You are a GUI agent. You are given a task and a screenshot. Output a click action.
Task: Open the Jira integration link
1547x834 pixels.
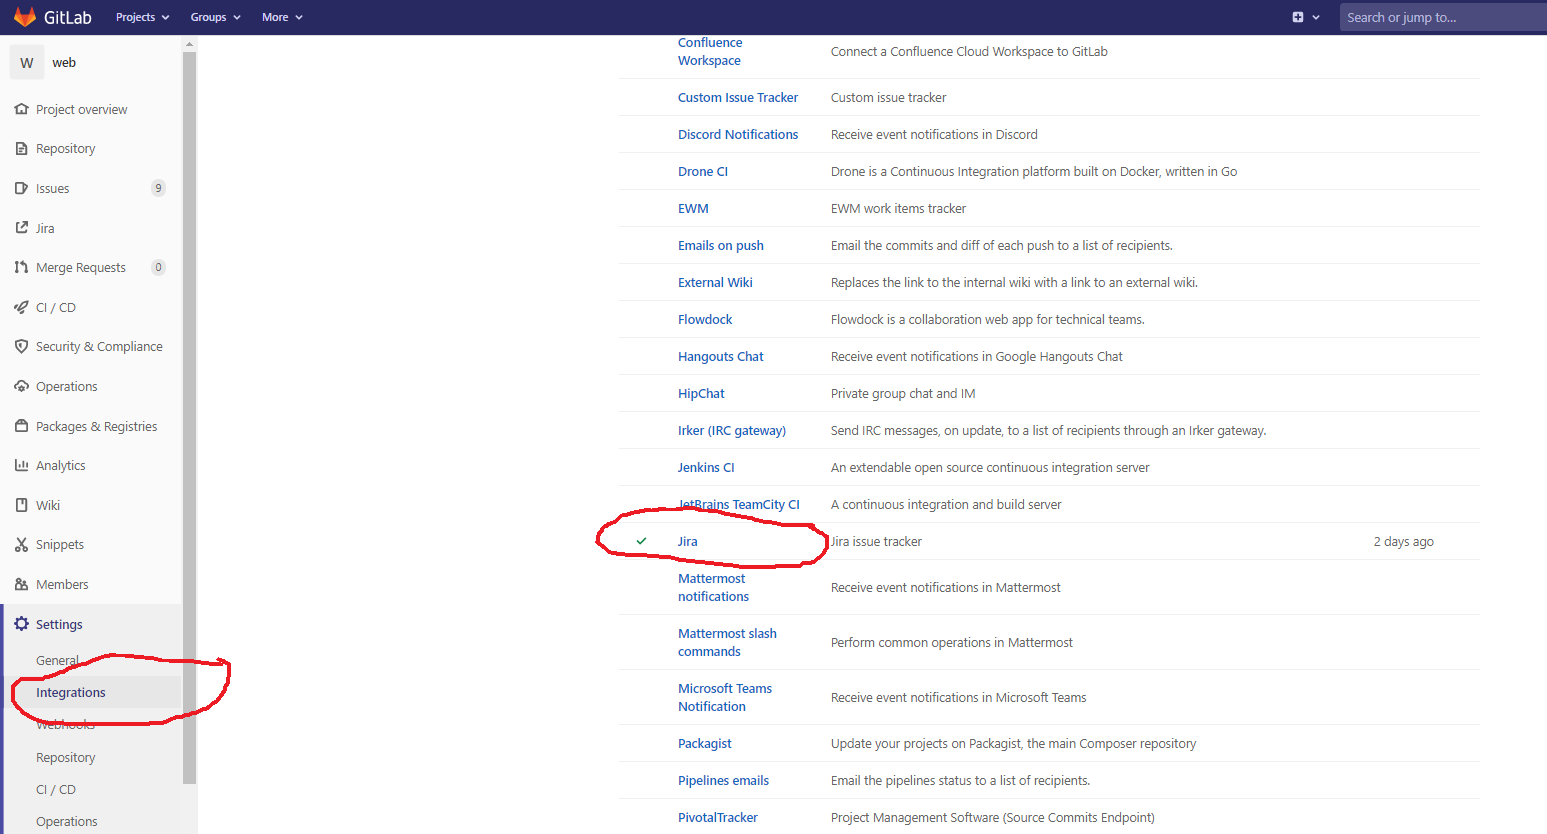pos(688,541)
